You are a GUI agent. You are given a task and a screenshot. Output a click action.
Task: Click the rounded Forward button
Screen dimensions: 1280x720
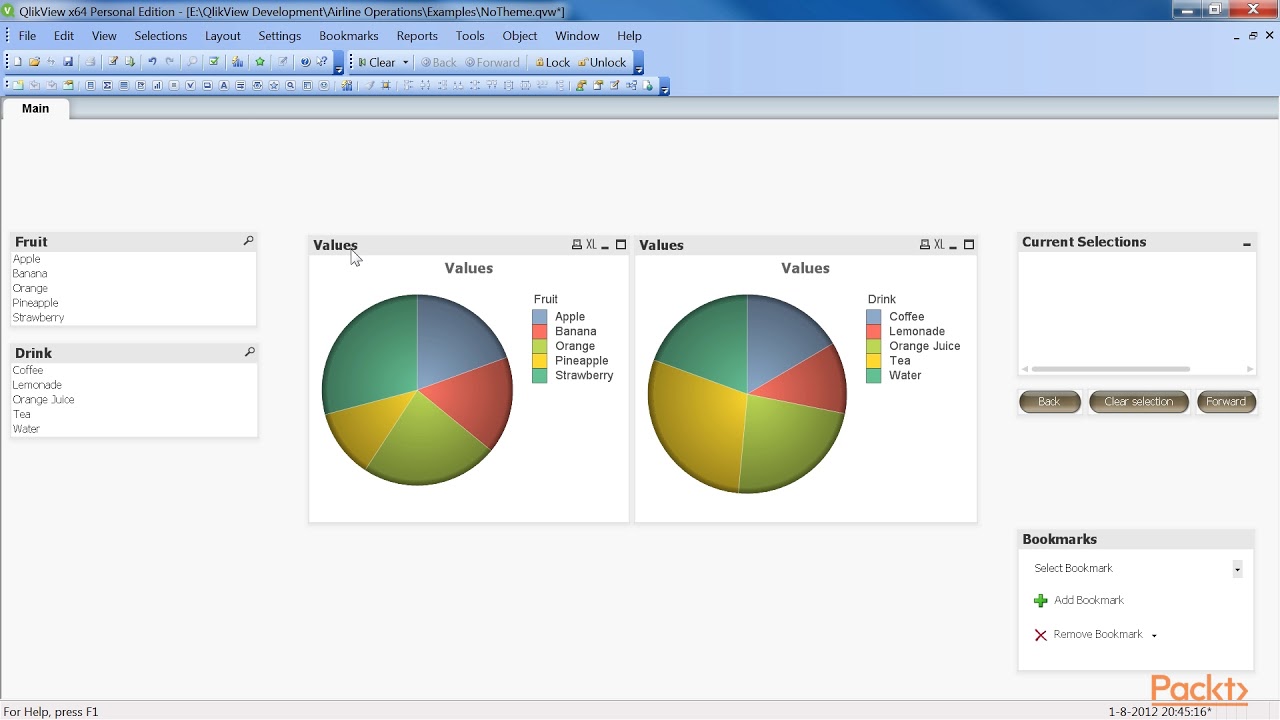[x=1226, y=401]
